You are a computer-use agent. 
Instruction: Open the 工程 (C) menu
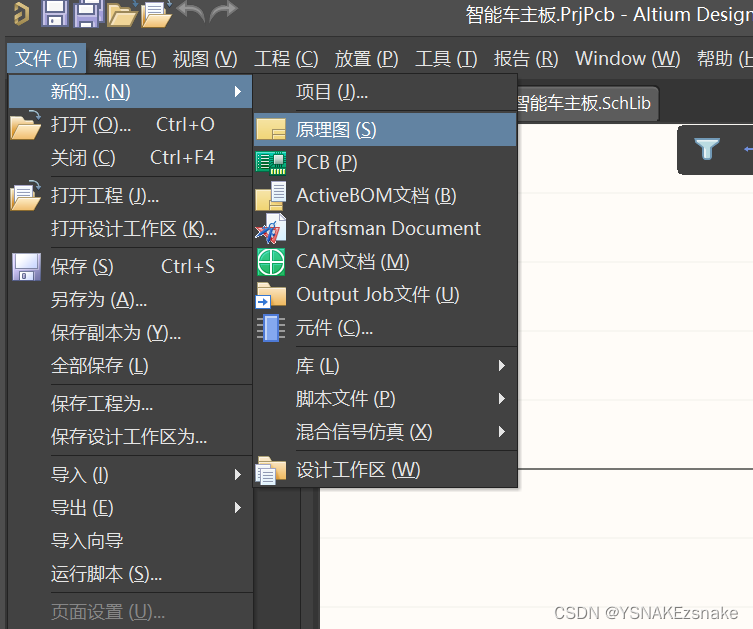point(286,59)
